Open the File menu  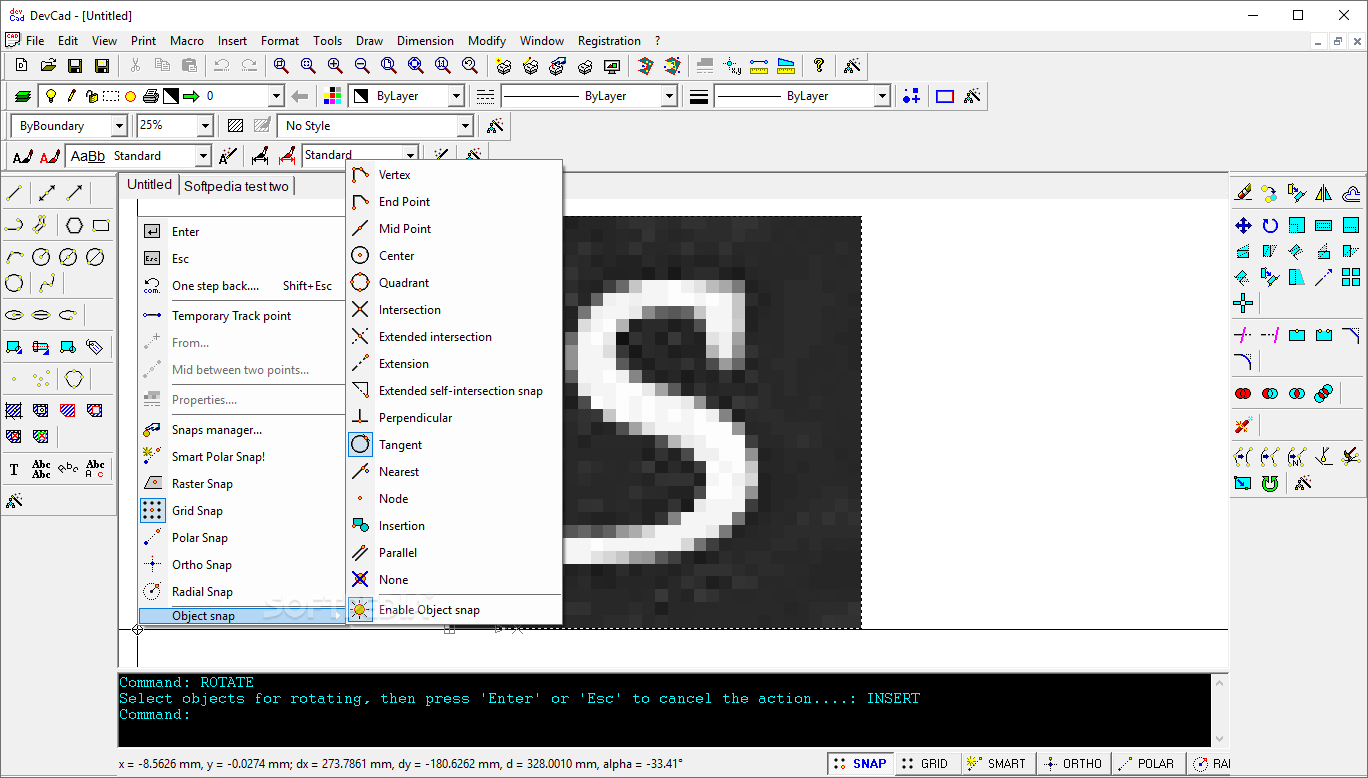[35, 41]
